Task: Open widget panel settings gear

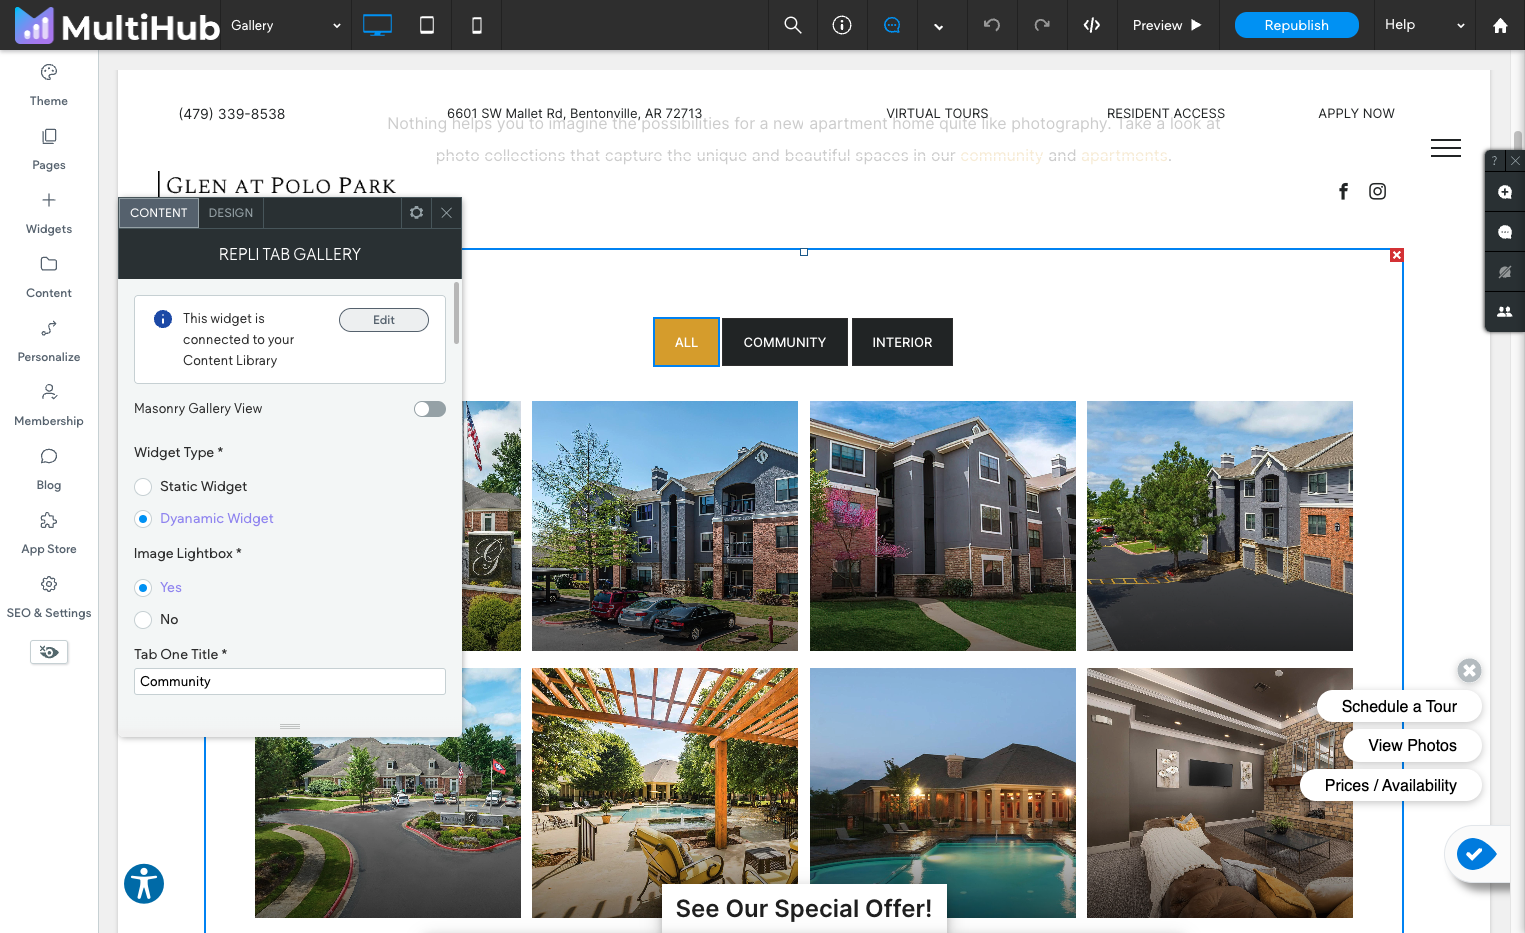Action: pos(417,213)
